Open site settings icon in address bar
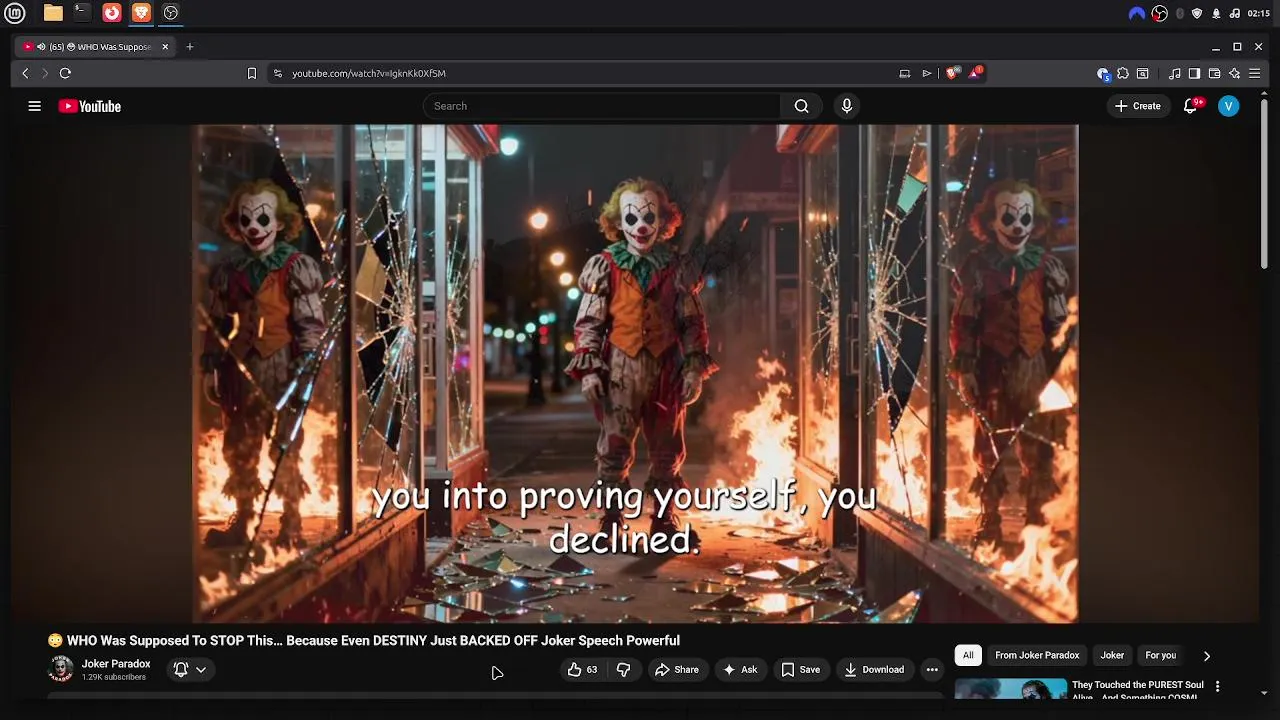 pos(277,73)
